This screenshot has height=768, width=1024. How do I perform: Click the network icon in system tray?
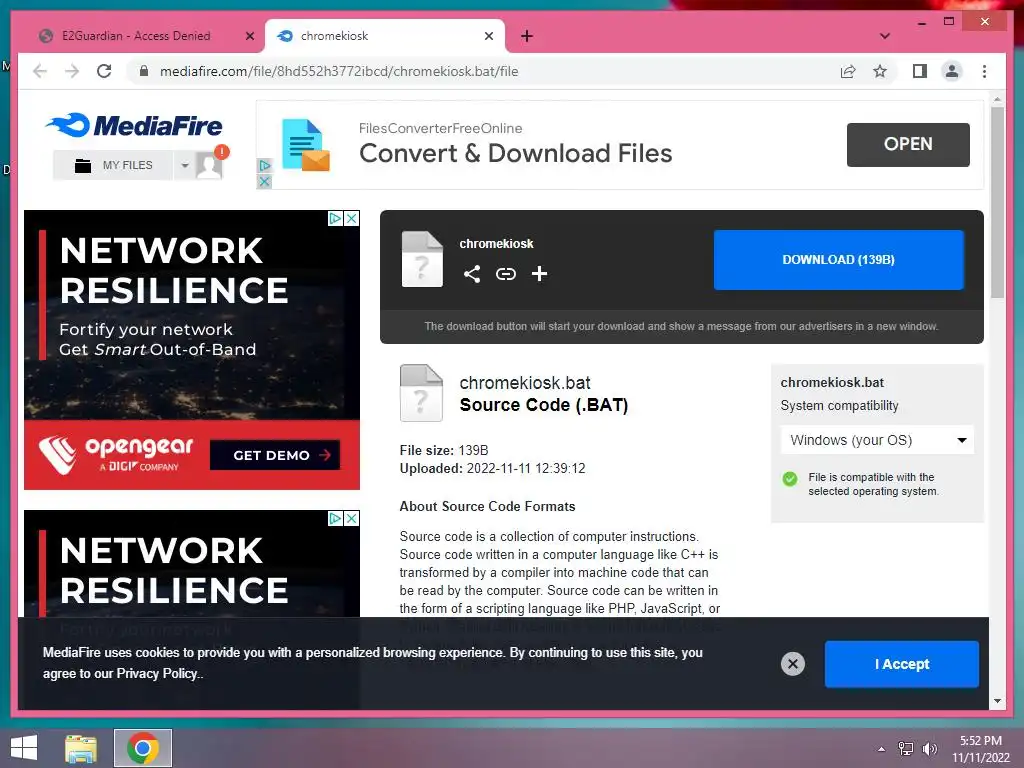tap(905, 748)
